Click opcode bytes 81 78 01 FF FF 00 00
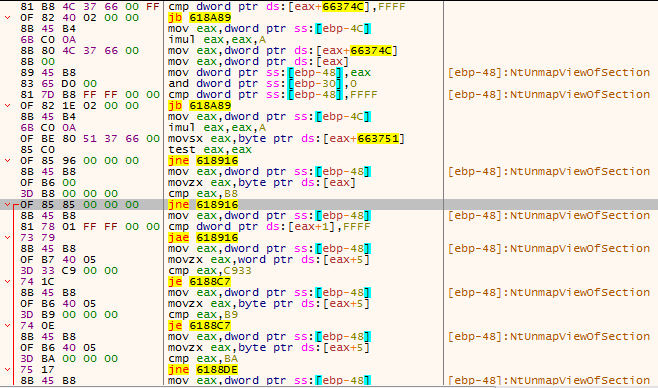The height and width of the screenshot is (388, 658). (x=90, y=227)
